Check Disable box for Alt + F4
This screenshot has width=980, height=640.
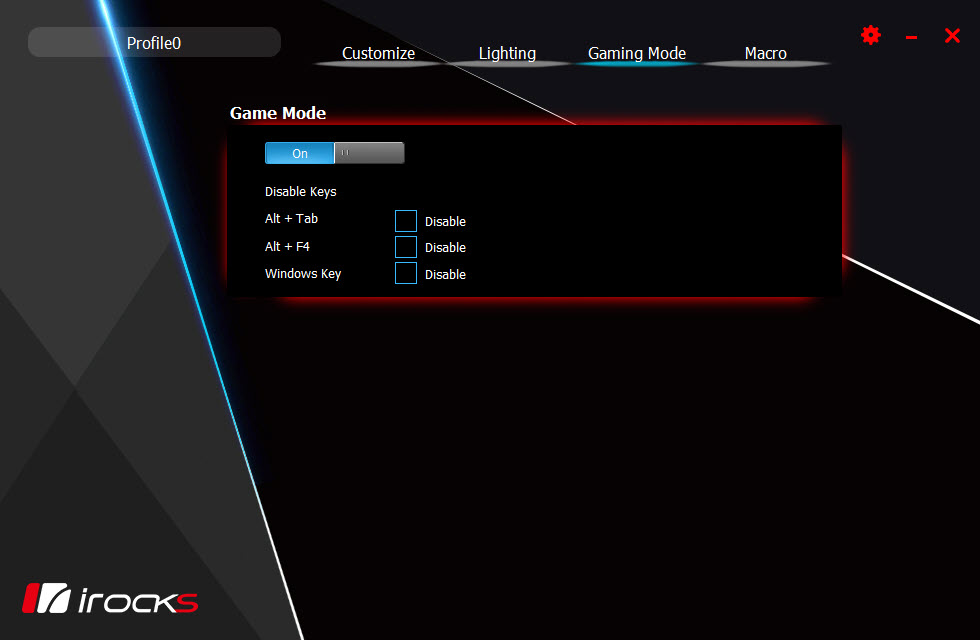click(406, 247)
